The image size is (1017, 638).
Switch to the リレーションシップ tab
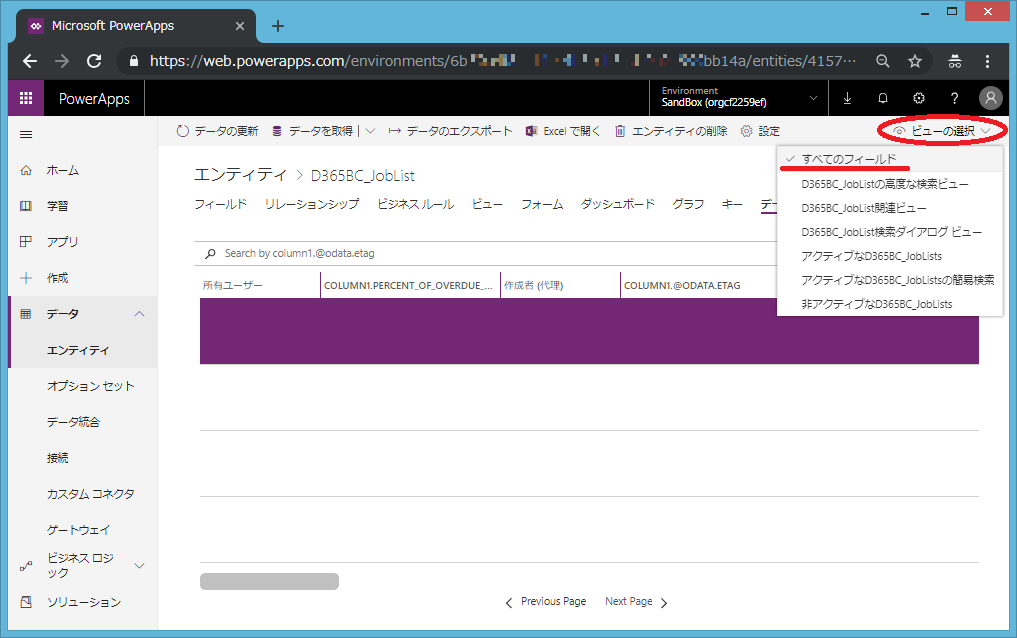click(312, 204)
